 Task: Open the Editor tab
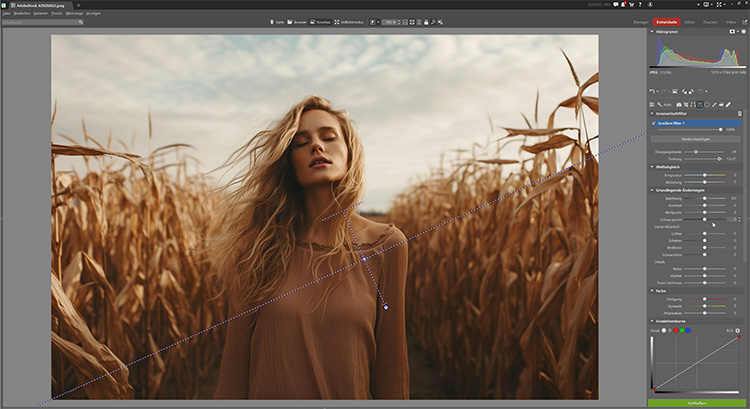pos(690,21)
